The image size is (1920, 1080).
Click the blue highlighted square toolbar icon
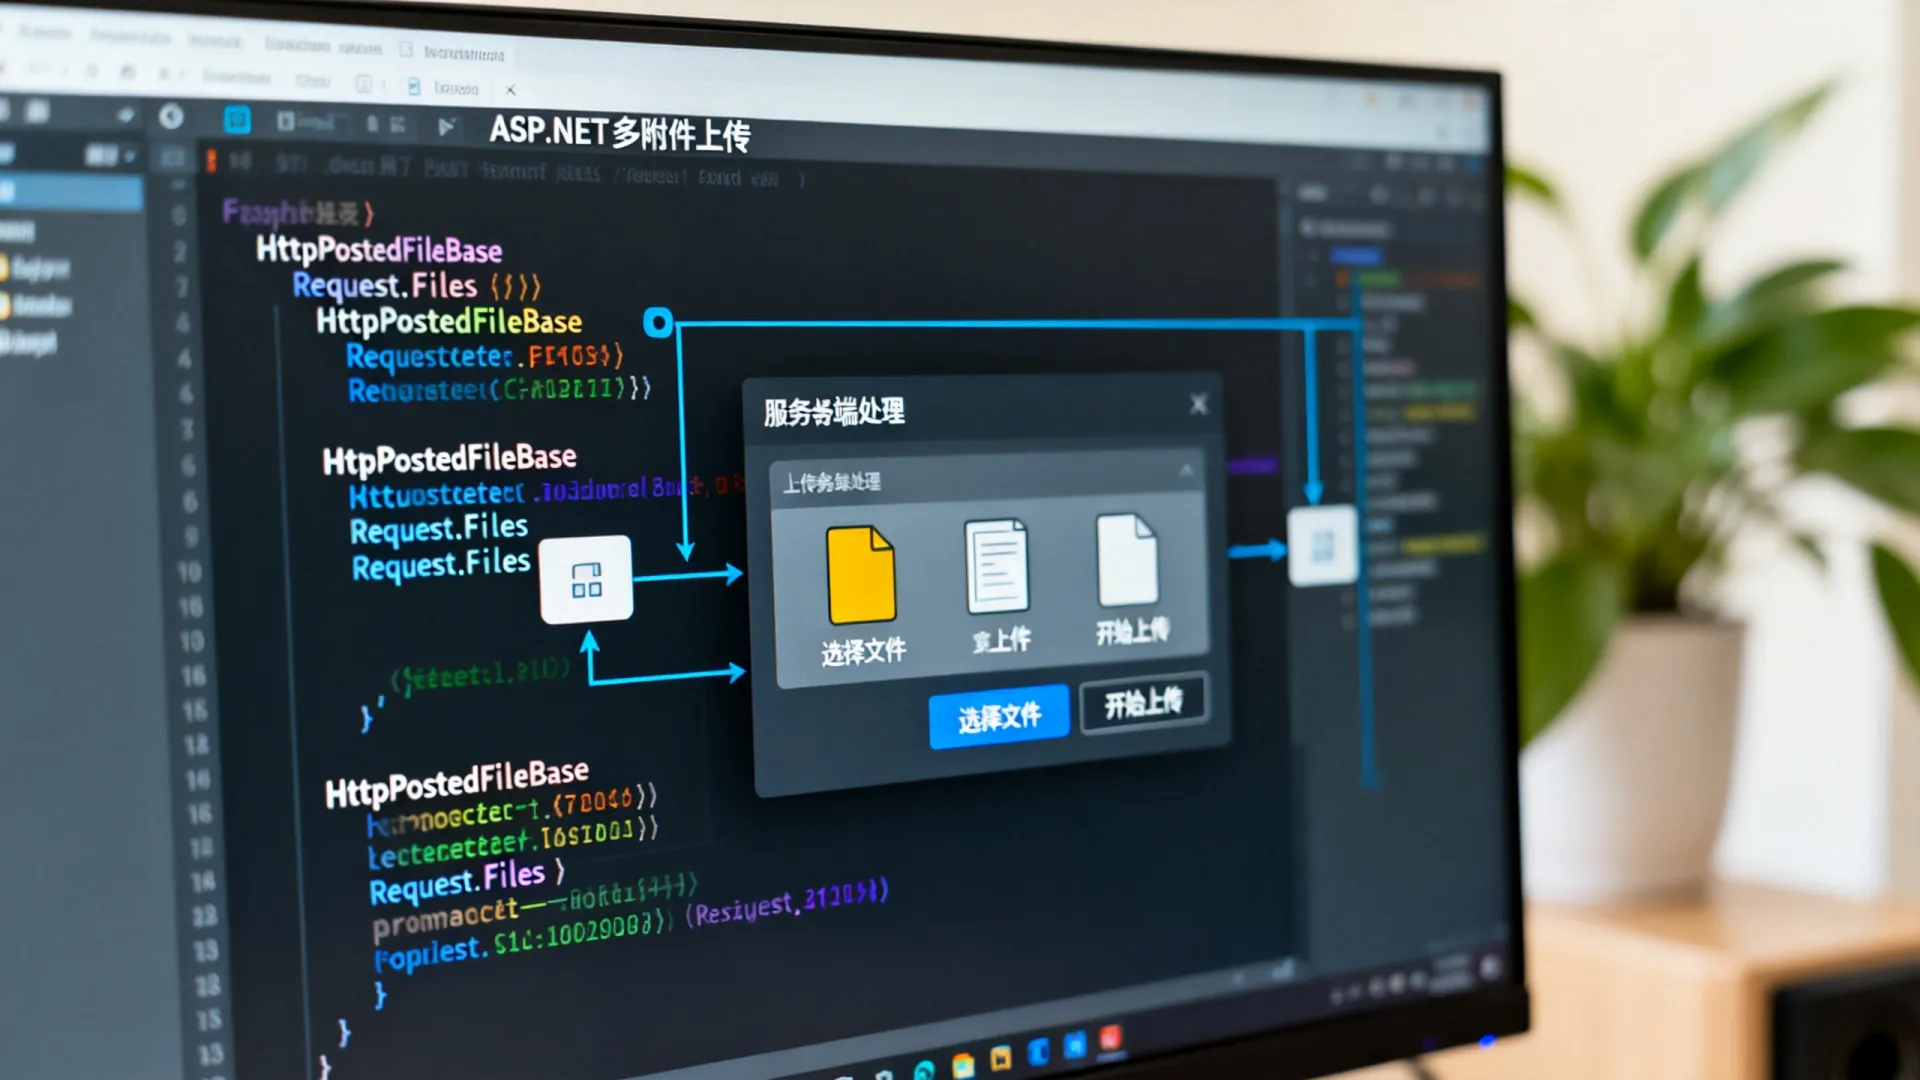click(x=237, y=120)
